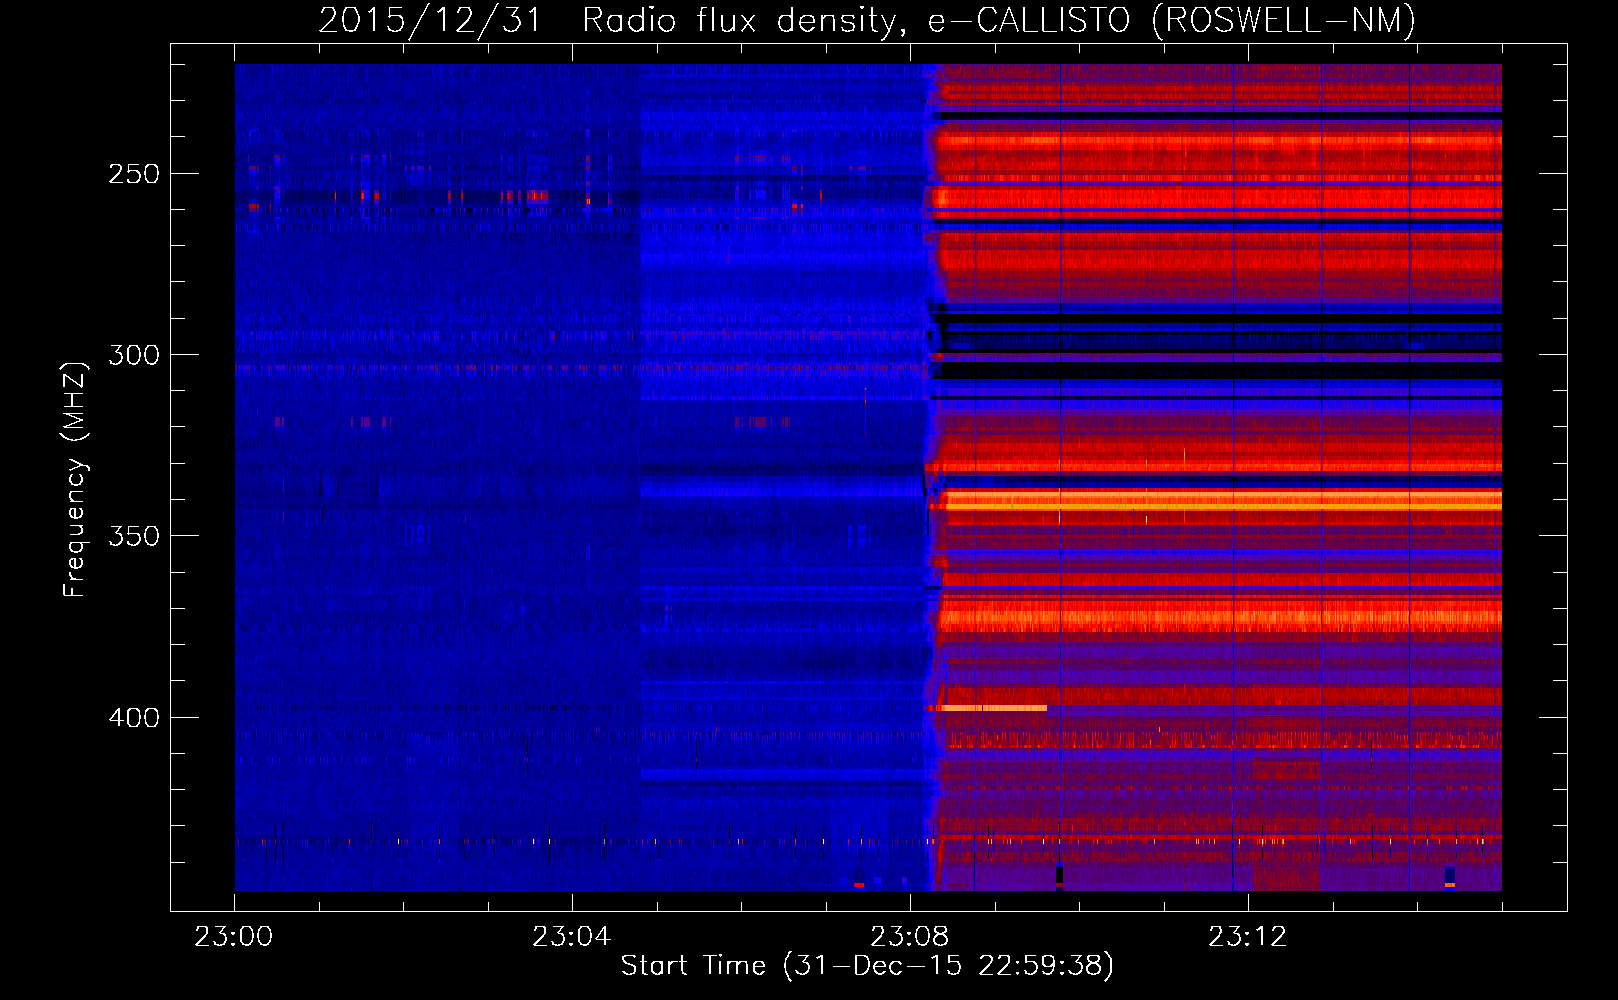Viewport: 1618px width, 1000px height.
Task: Click the 23:08 time axis label
Action: tap(910, 937)
